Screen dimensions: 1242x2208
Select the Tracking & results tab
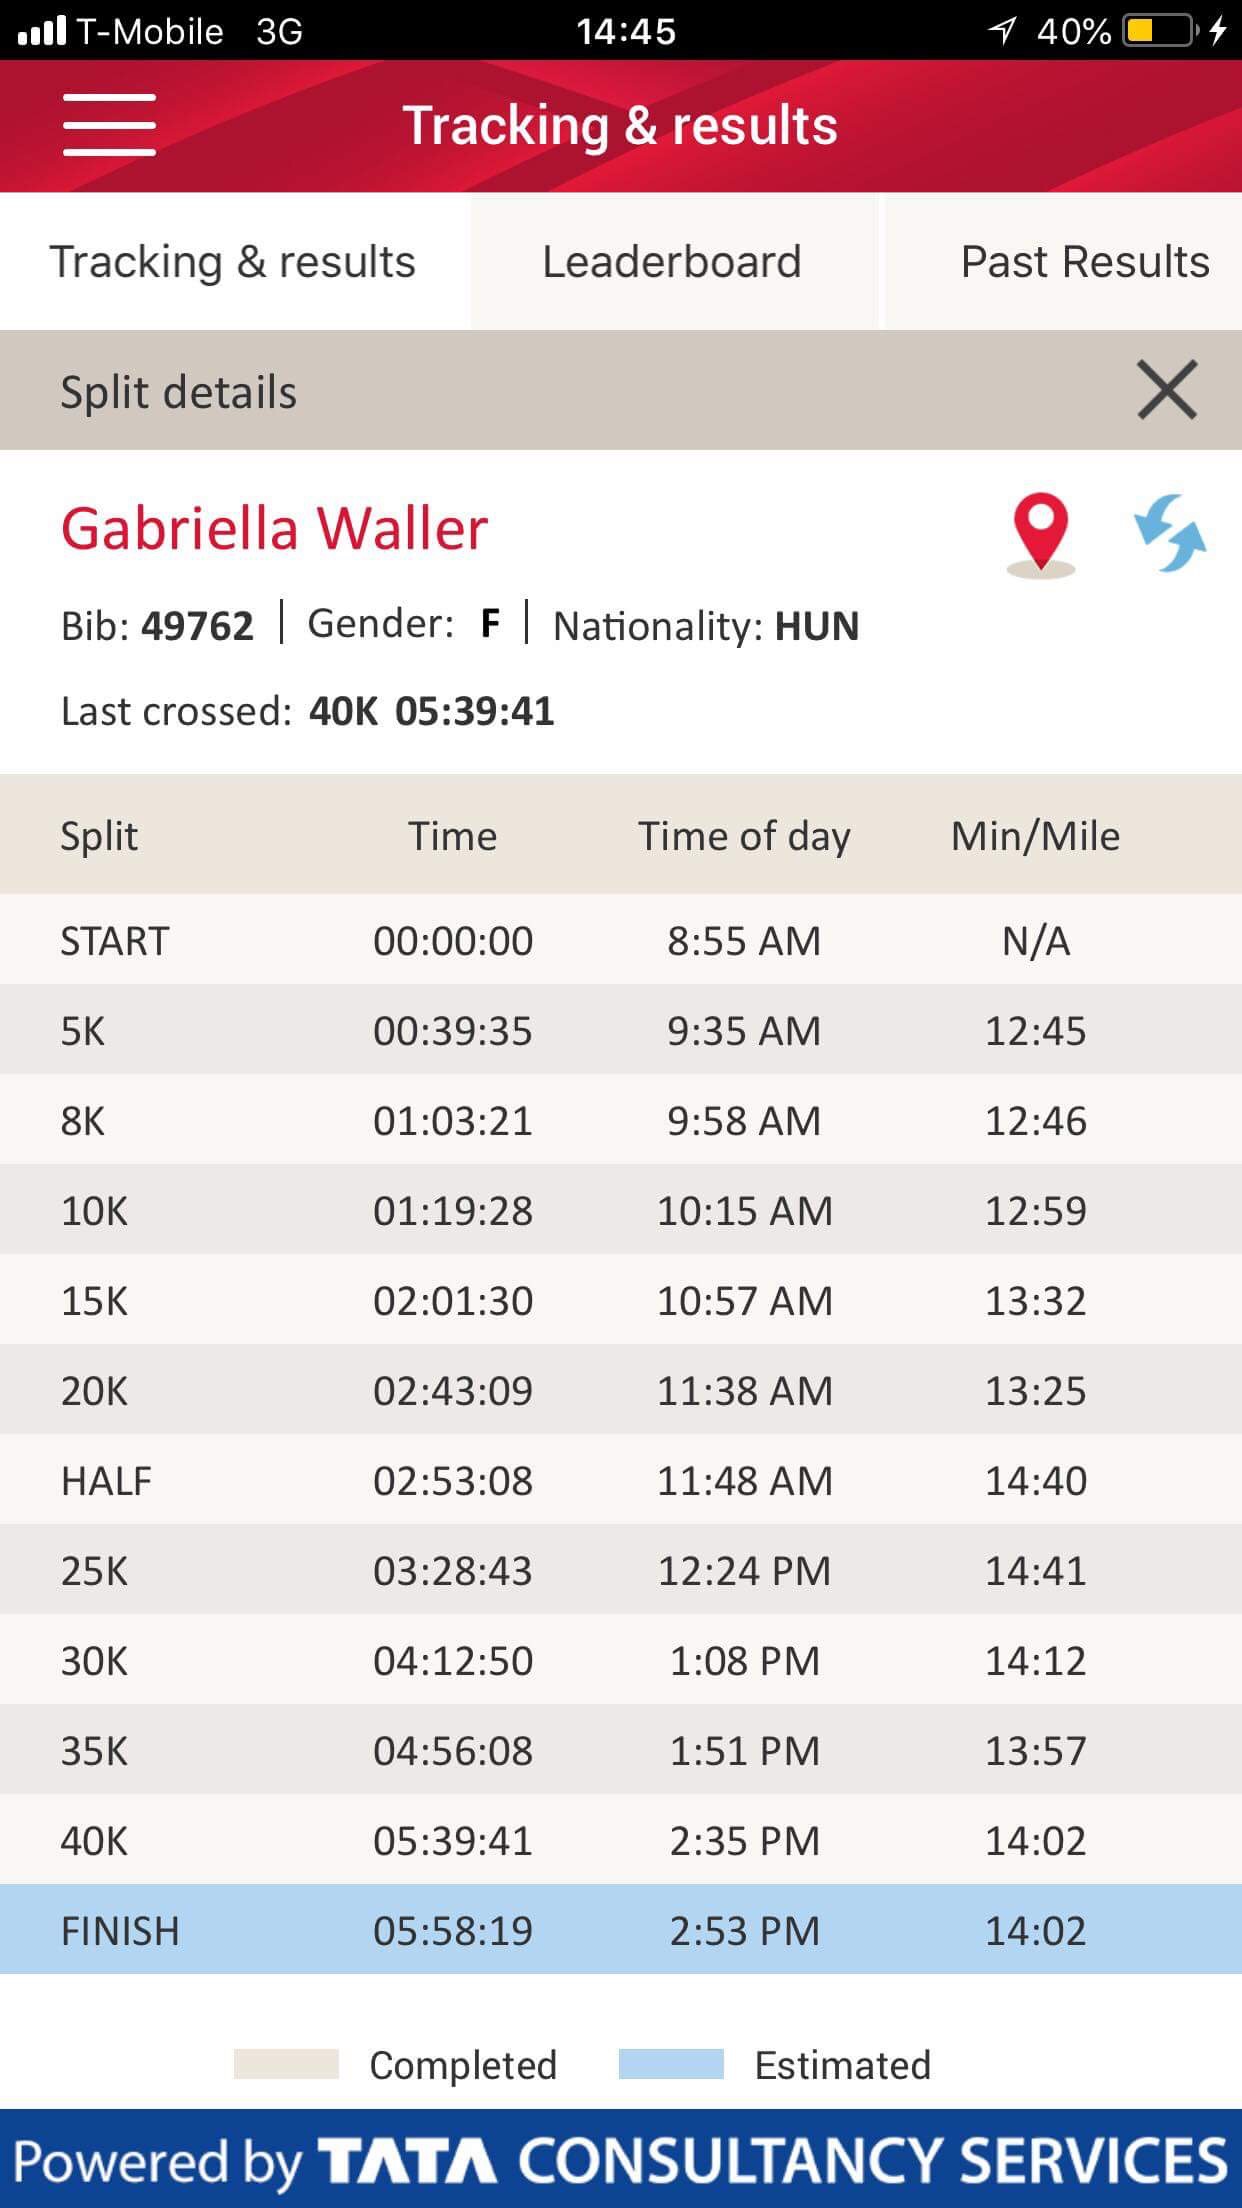[232, 262]
